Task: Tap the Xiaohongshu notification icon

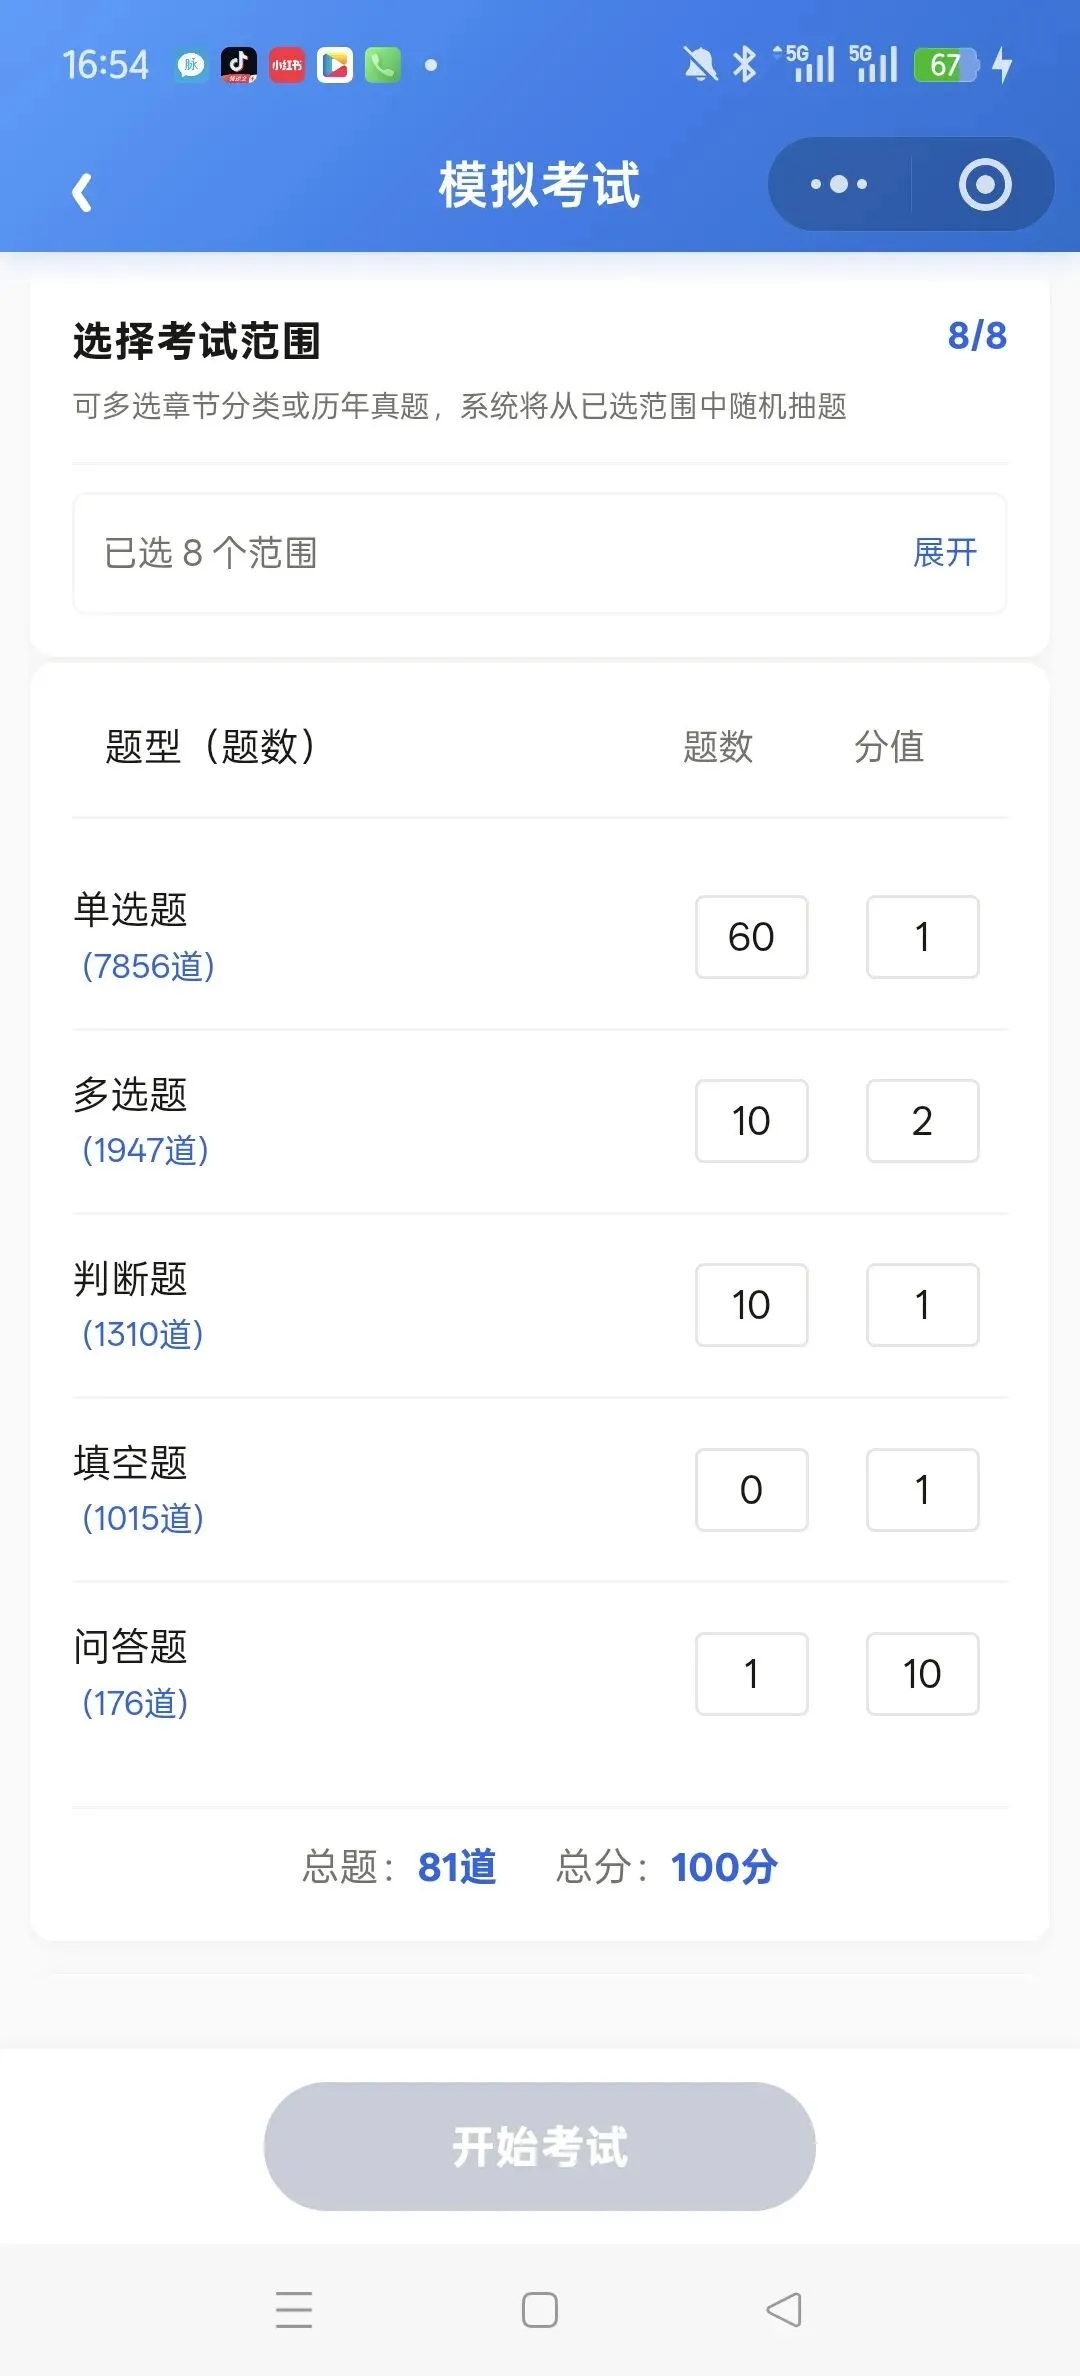Action: (286, 65)
